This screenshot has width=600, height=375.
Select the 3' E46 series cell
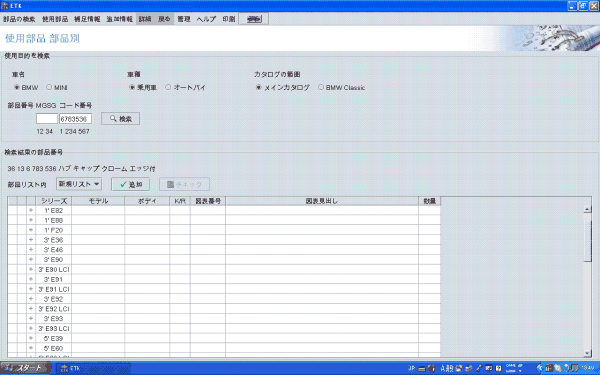click(54, 249)
